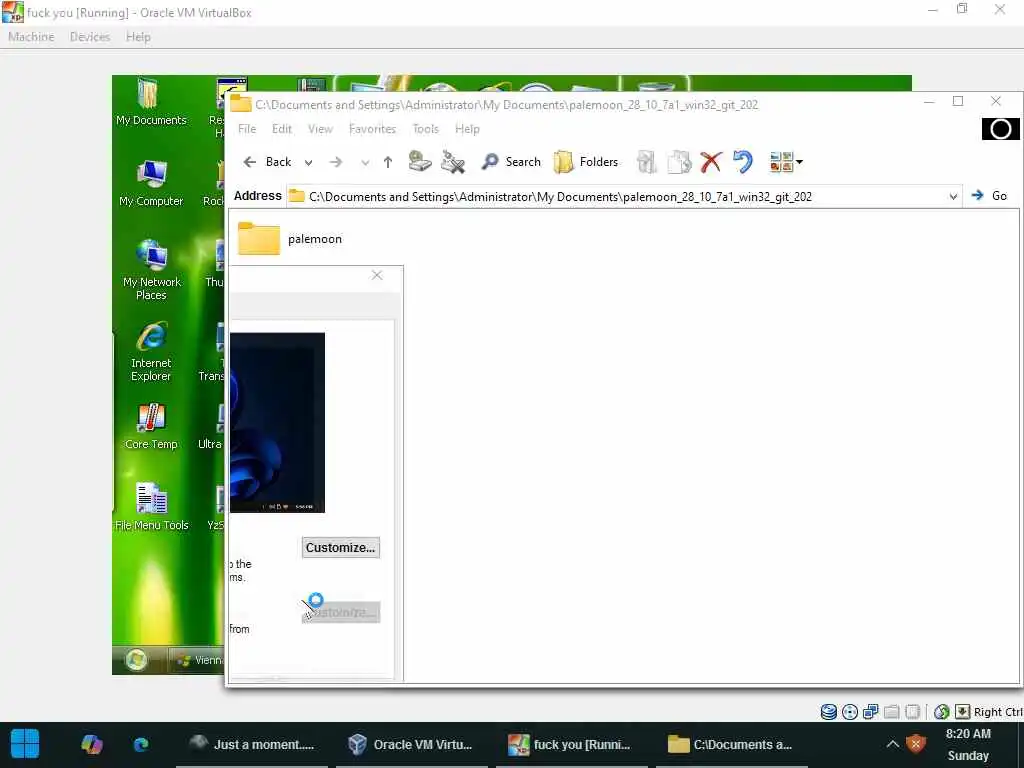Image resolution: width=1024 pixels, height=768 pixels.
Task: Open the File menu in Explorer
Action: 247,129
